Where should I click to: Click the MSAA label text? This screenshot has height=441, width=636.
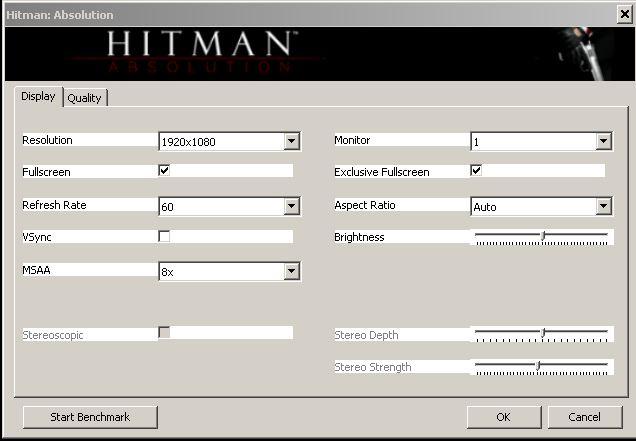[36, 270]
